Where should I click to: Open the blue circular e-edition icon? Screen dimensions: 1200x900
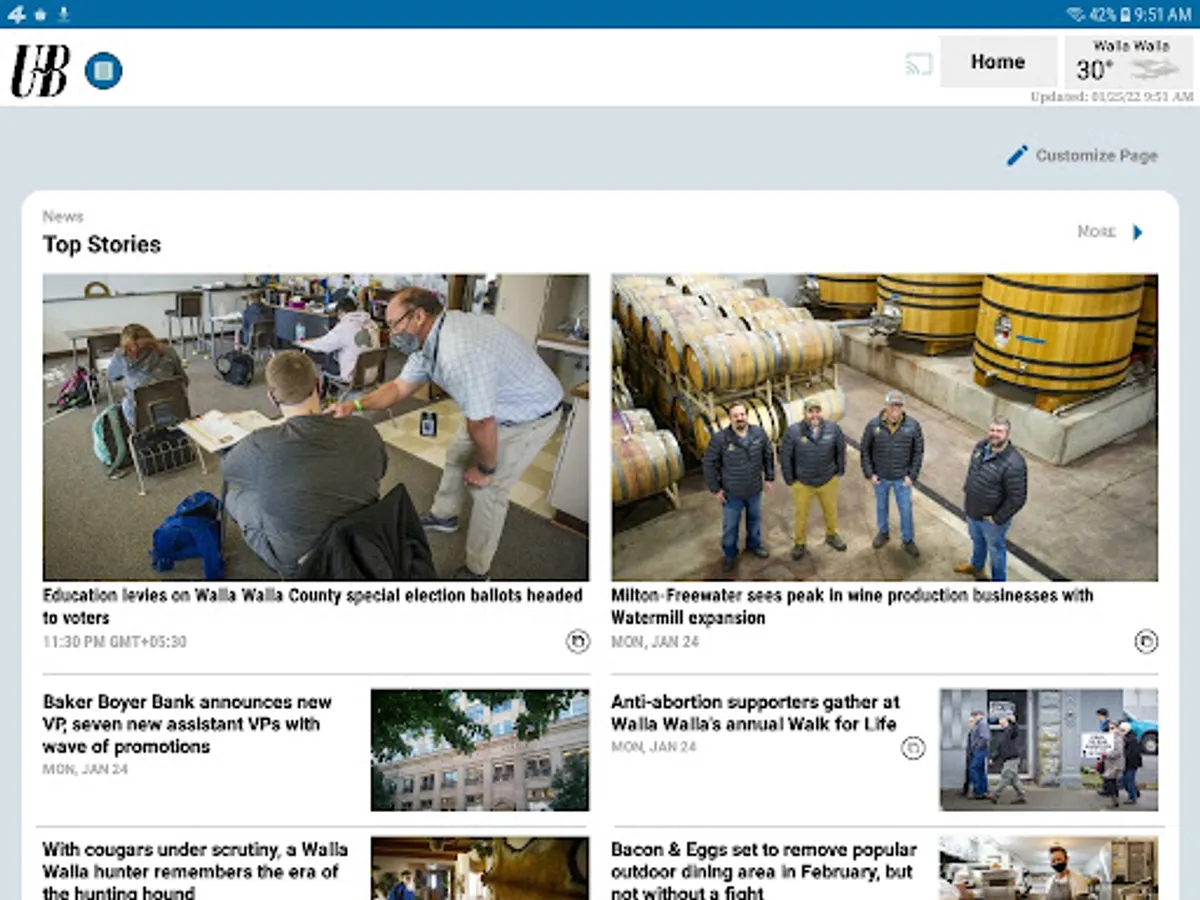point(103,71)
